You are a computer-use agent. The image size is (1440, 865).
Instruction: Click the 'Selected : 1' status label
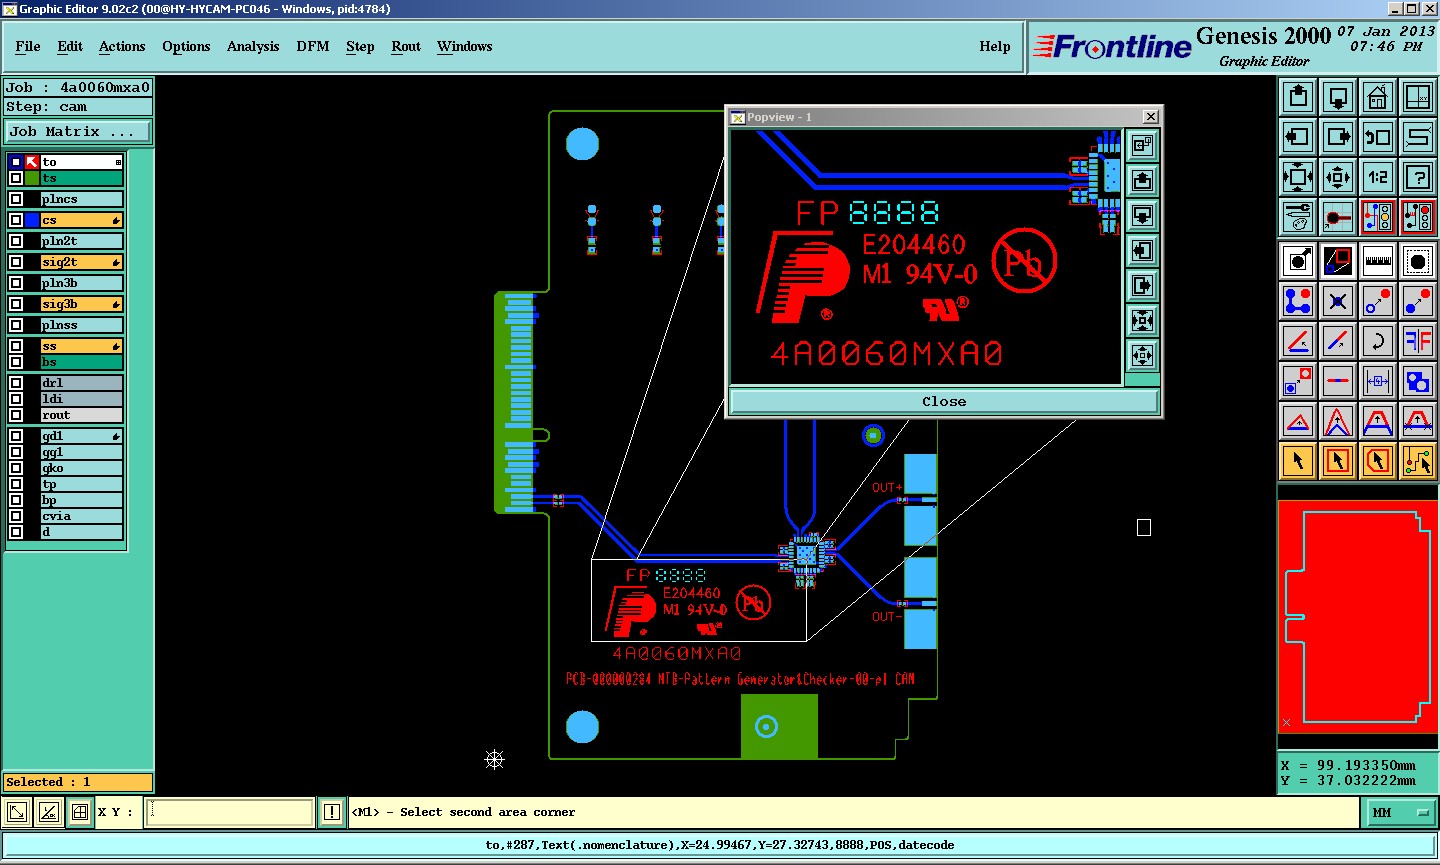click(x=78, y=782)
